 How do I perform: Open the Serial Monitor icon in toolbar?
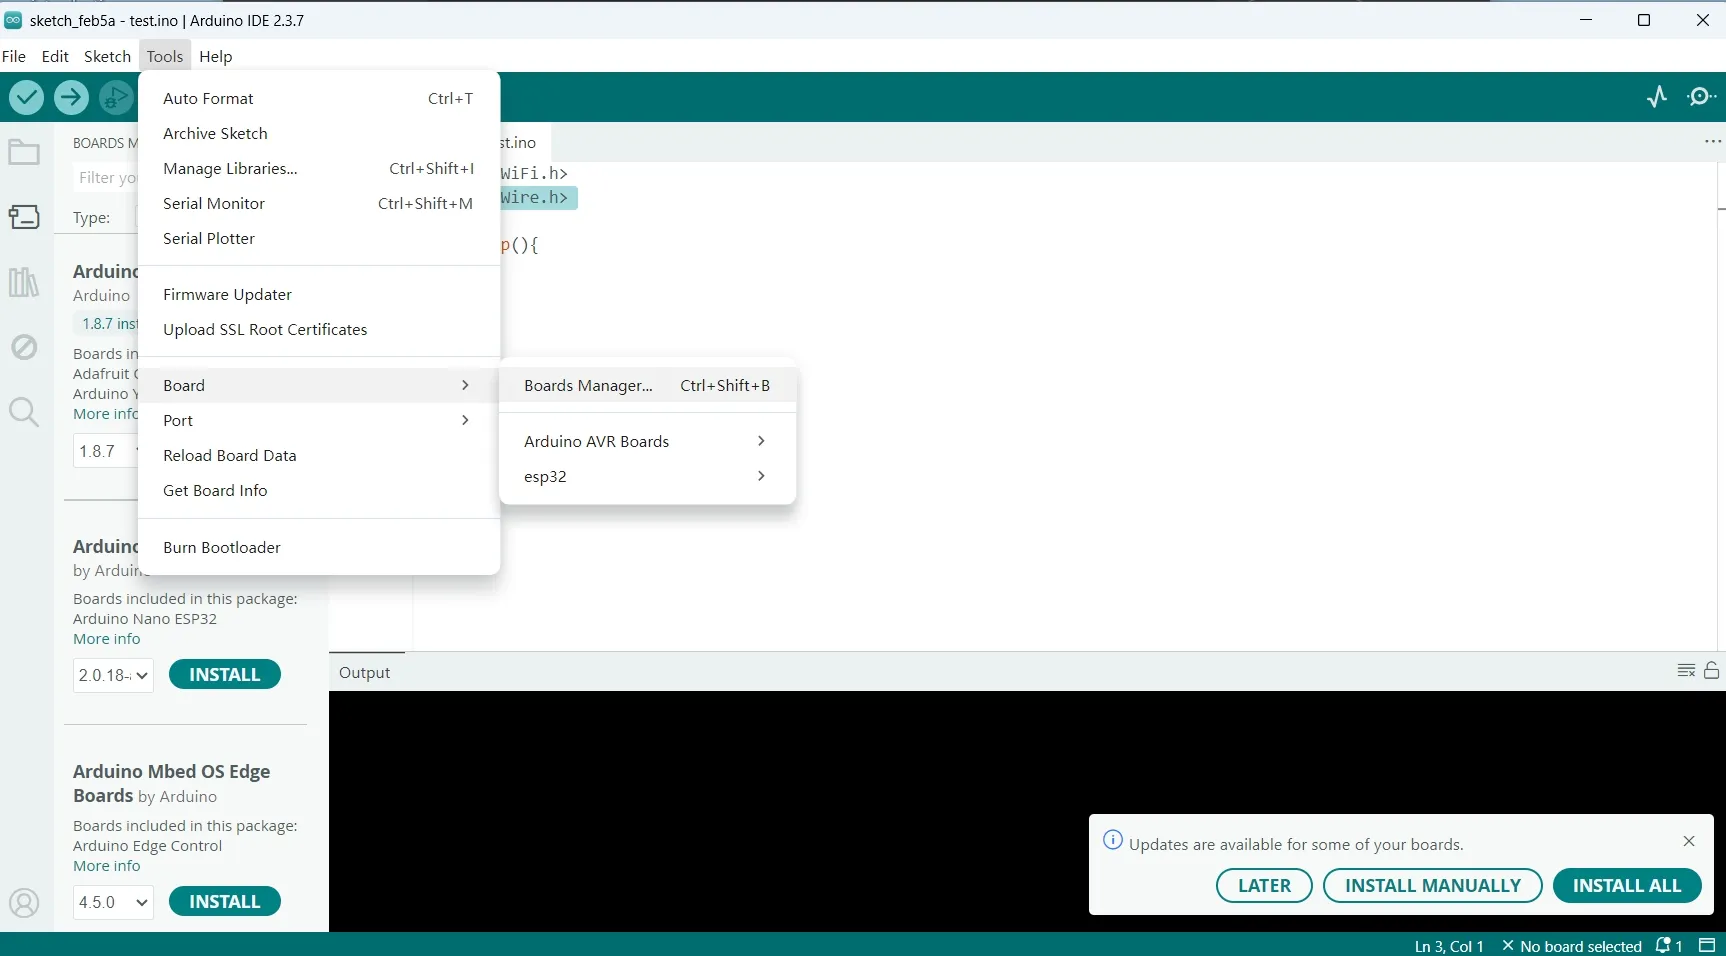[x=1701, y=97]
